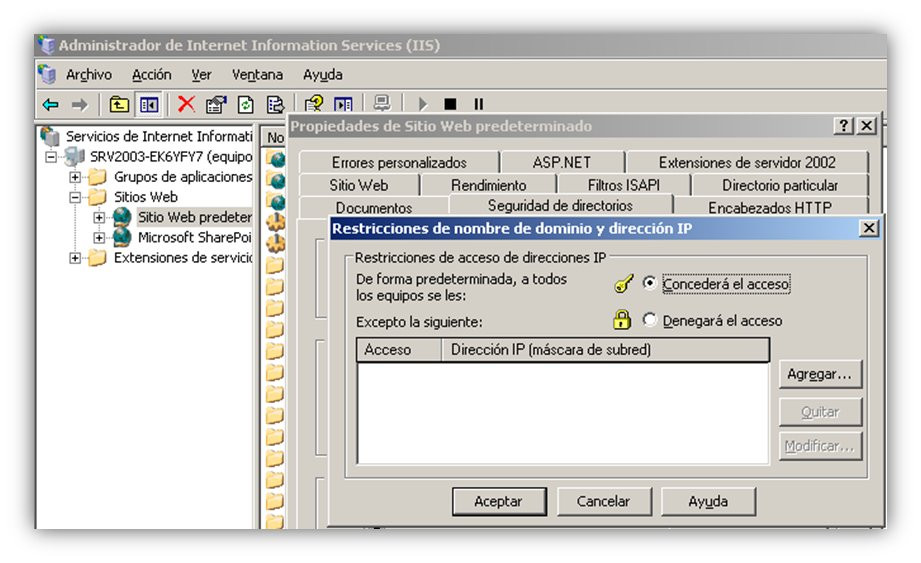Click the Grupos de aplicaciones folder icon
This screenshot has height=563, width=921.
tap(97, 177)
